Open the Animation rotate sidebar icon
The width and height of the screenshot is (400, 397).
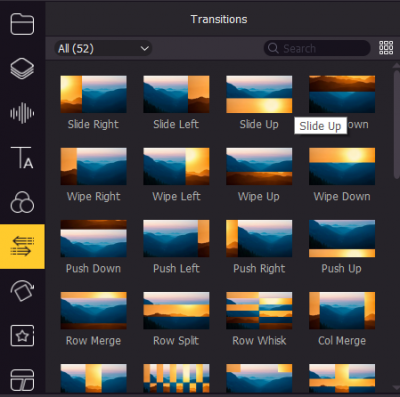(x=22, y=291)
